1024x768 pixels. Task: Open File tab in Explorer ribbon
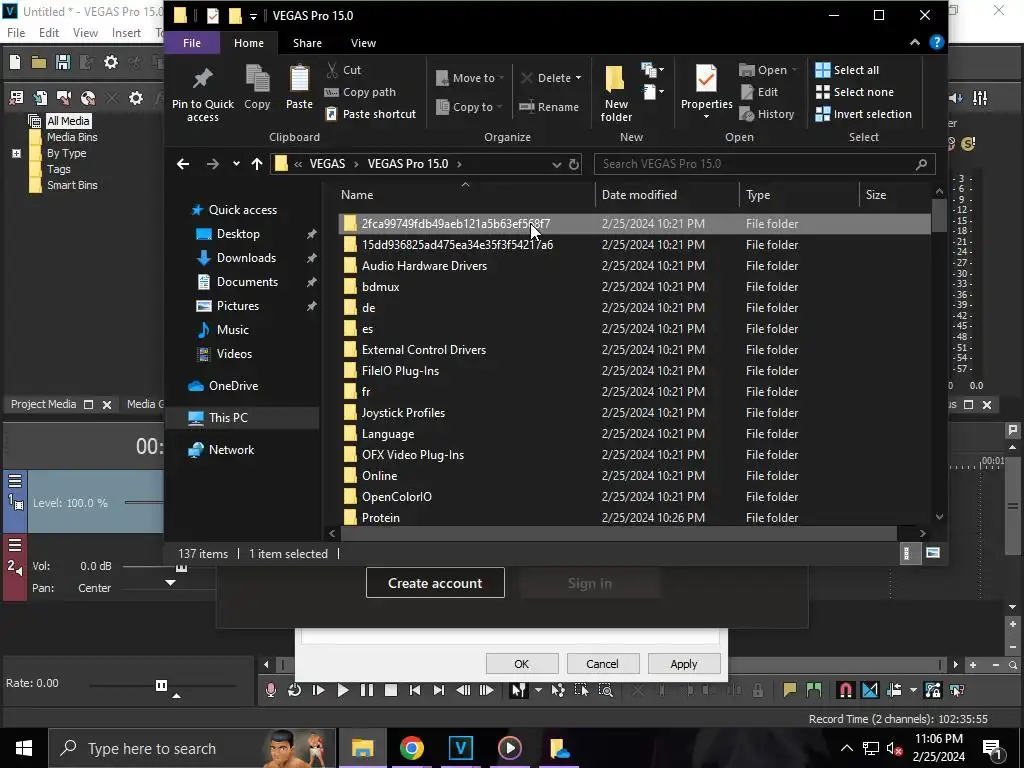(x=192, y=43)
